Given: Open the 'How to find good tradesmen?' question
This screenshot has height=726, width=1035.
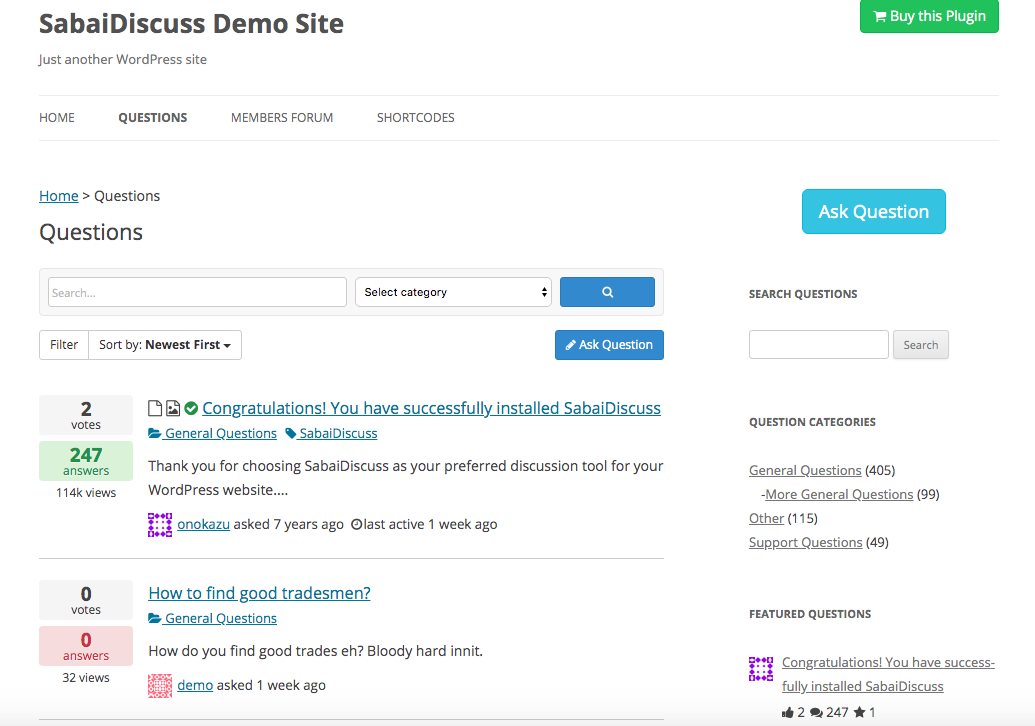Looking at the screenshot, I should (259, 593).
